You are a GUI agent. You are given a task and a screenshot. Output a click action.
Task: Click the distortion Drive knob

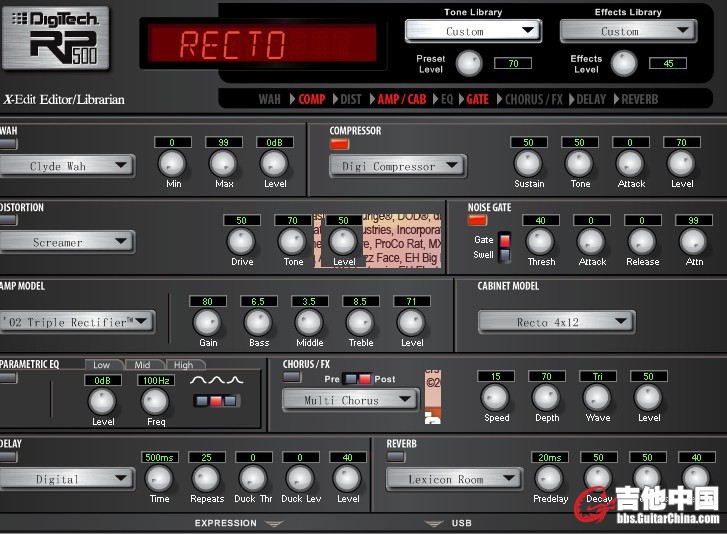click(240, 241)
